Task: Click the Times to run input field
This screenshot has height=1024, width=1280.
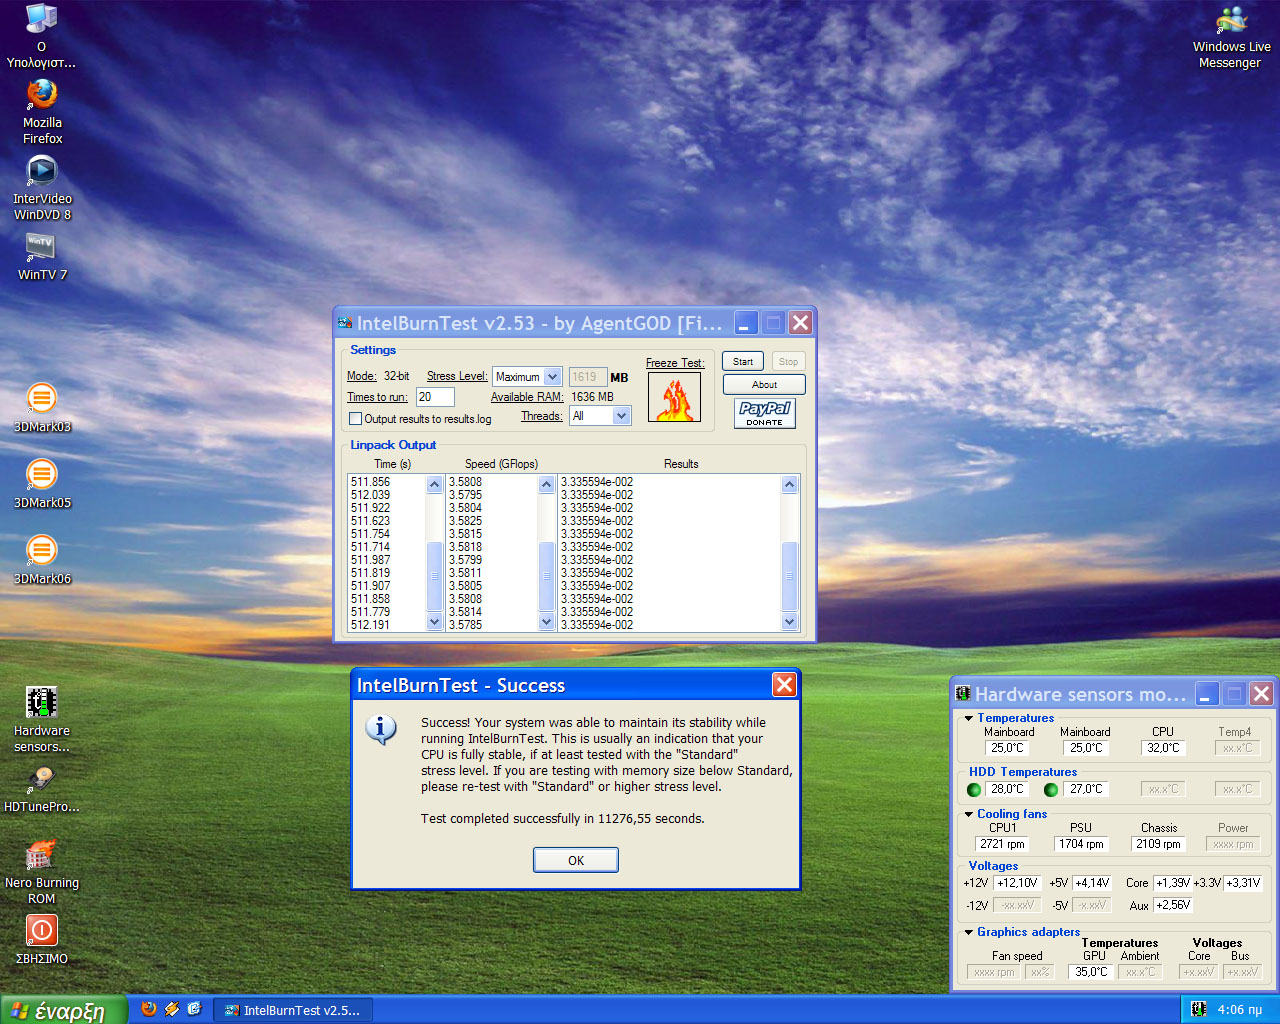Action: 435,397
